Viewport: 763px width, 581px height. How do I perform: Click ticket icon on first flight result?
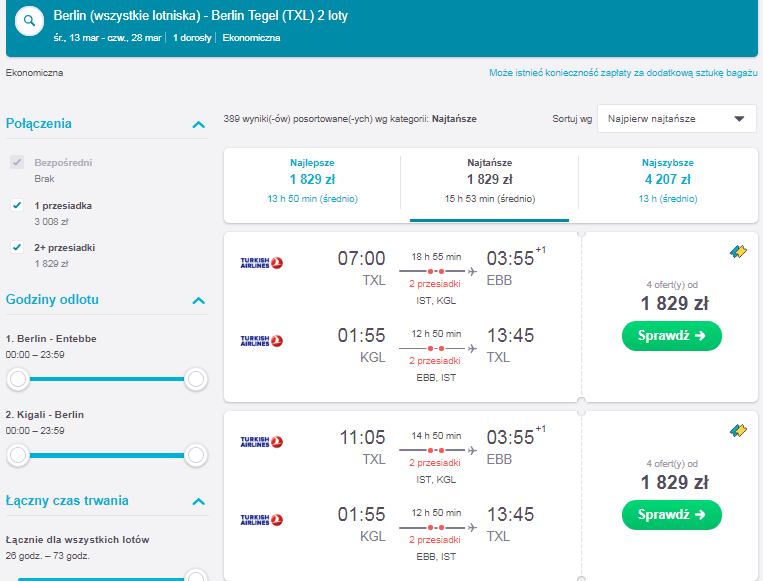pos(738,251)
